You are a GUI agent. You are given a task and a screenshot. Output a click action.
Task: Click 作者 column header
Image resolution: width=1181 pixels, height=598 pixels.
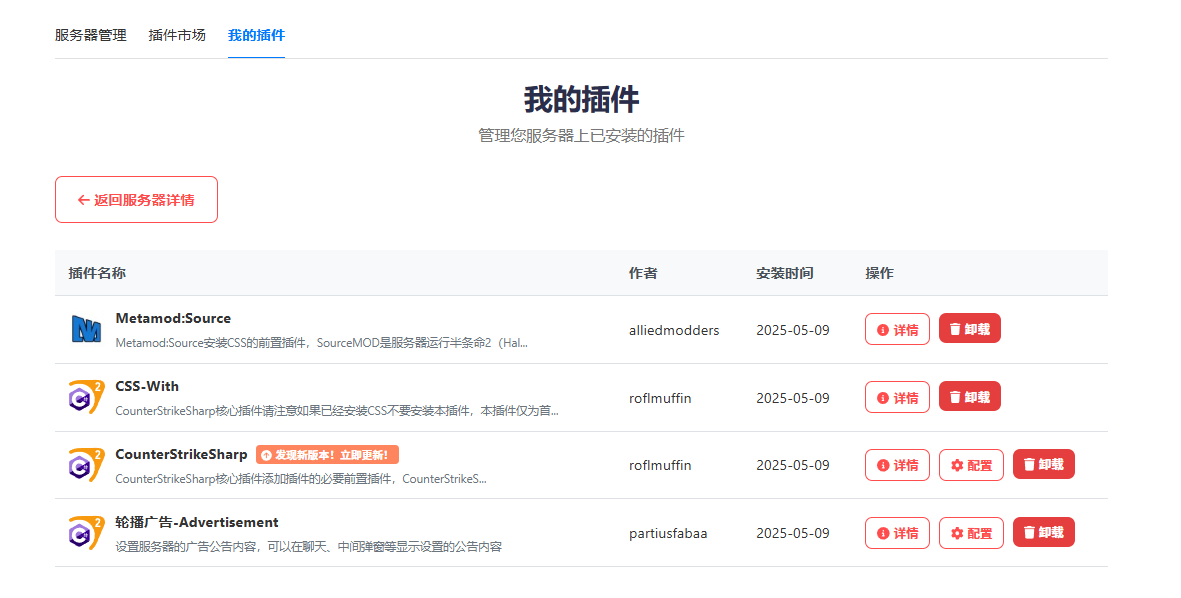coord(643,273)
